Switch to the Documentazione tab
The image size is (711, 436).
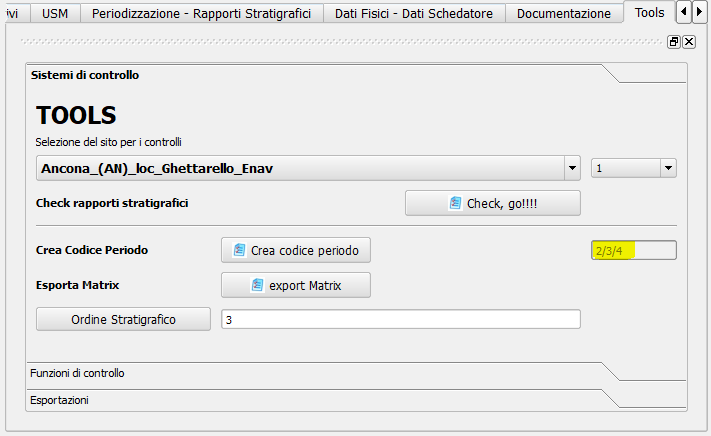click(564, 14)
